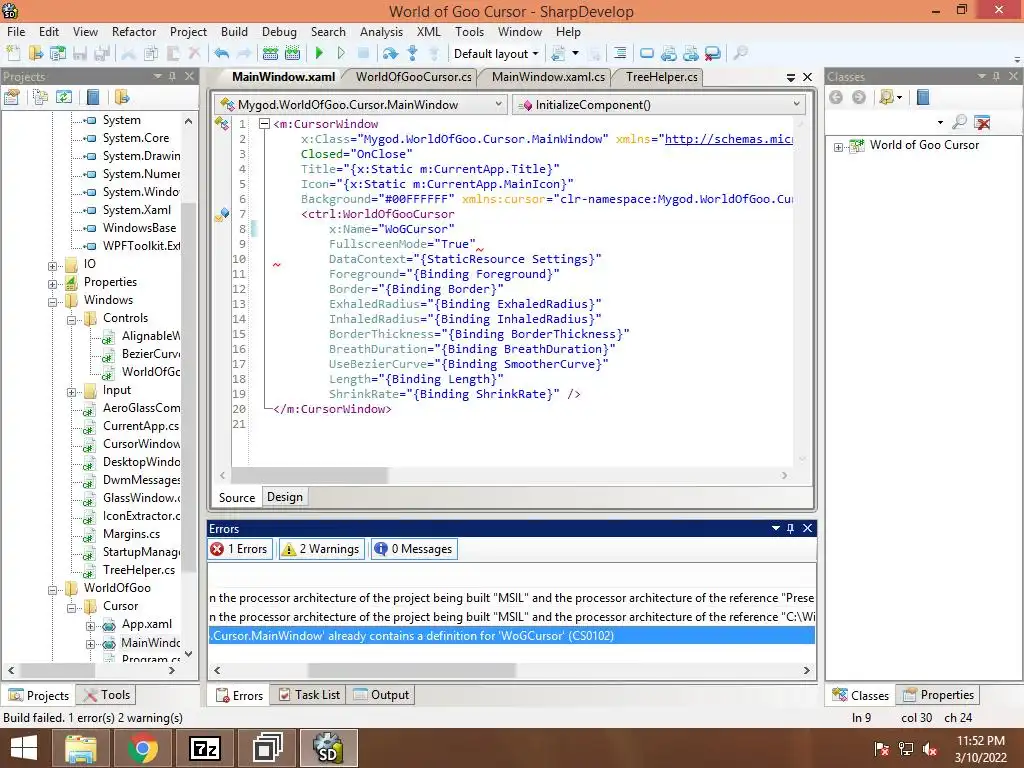Open the 7-Zip taskbar icon
1024x768 pixels.
point(204,748)
